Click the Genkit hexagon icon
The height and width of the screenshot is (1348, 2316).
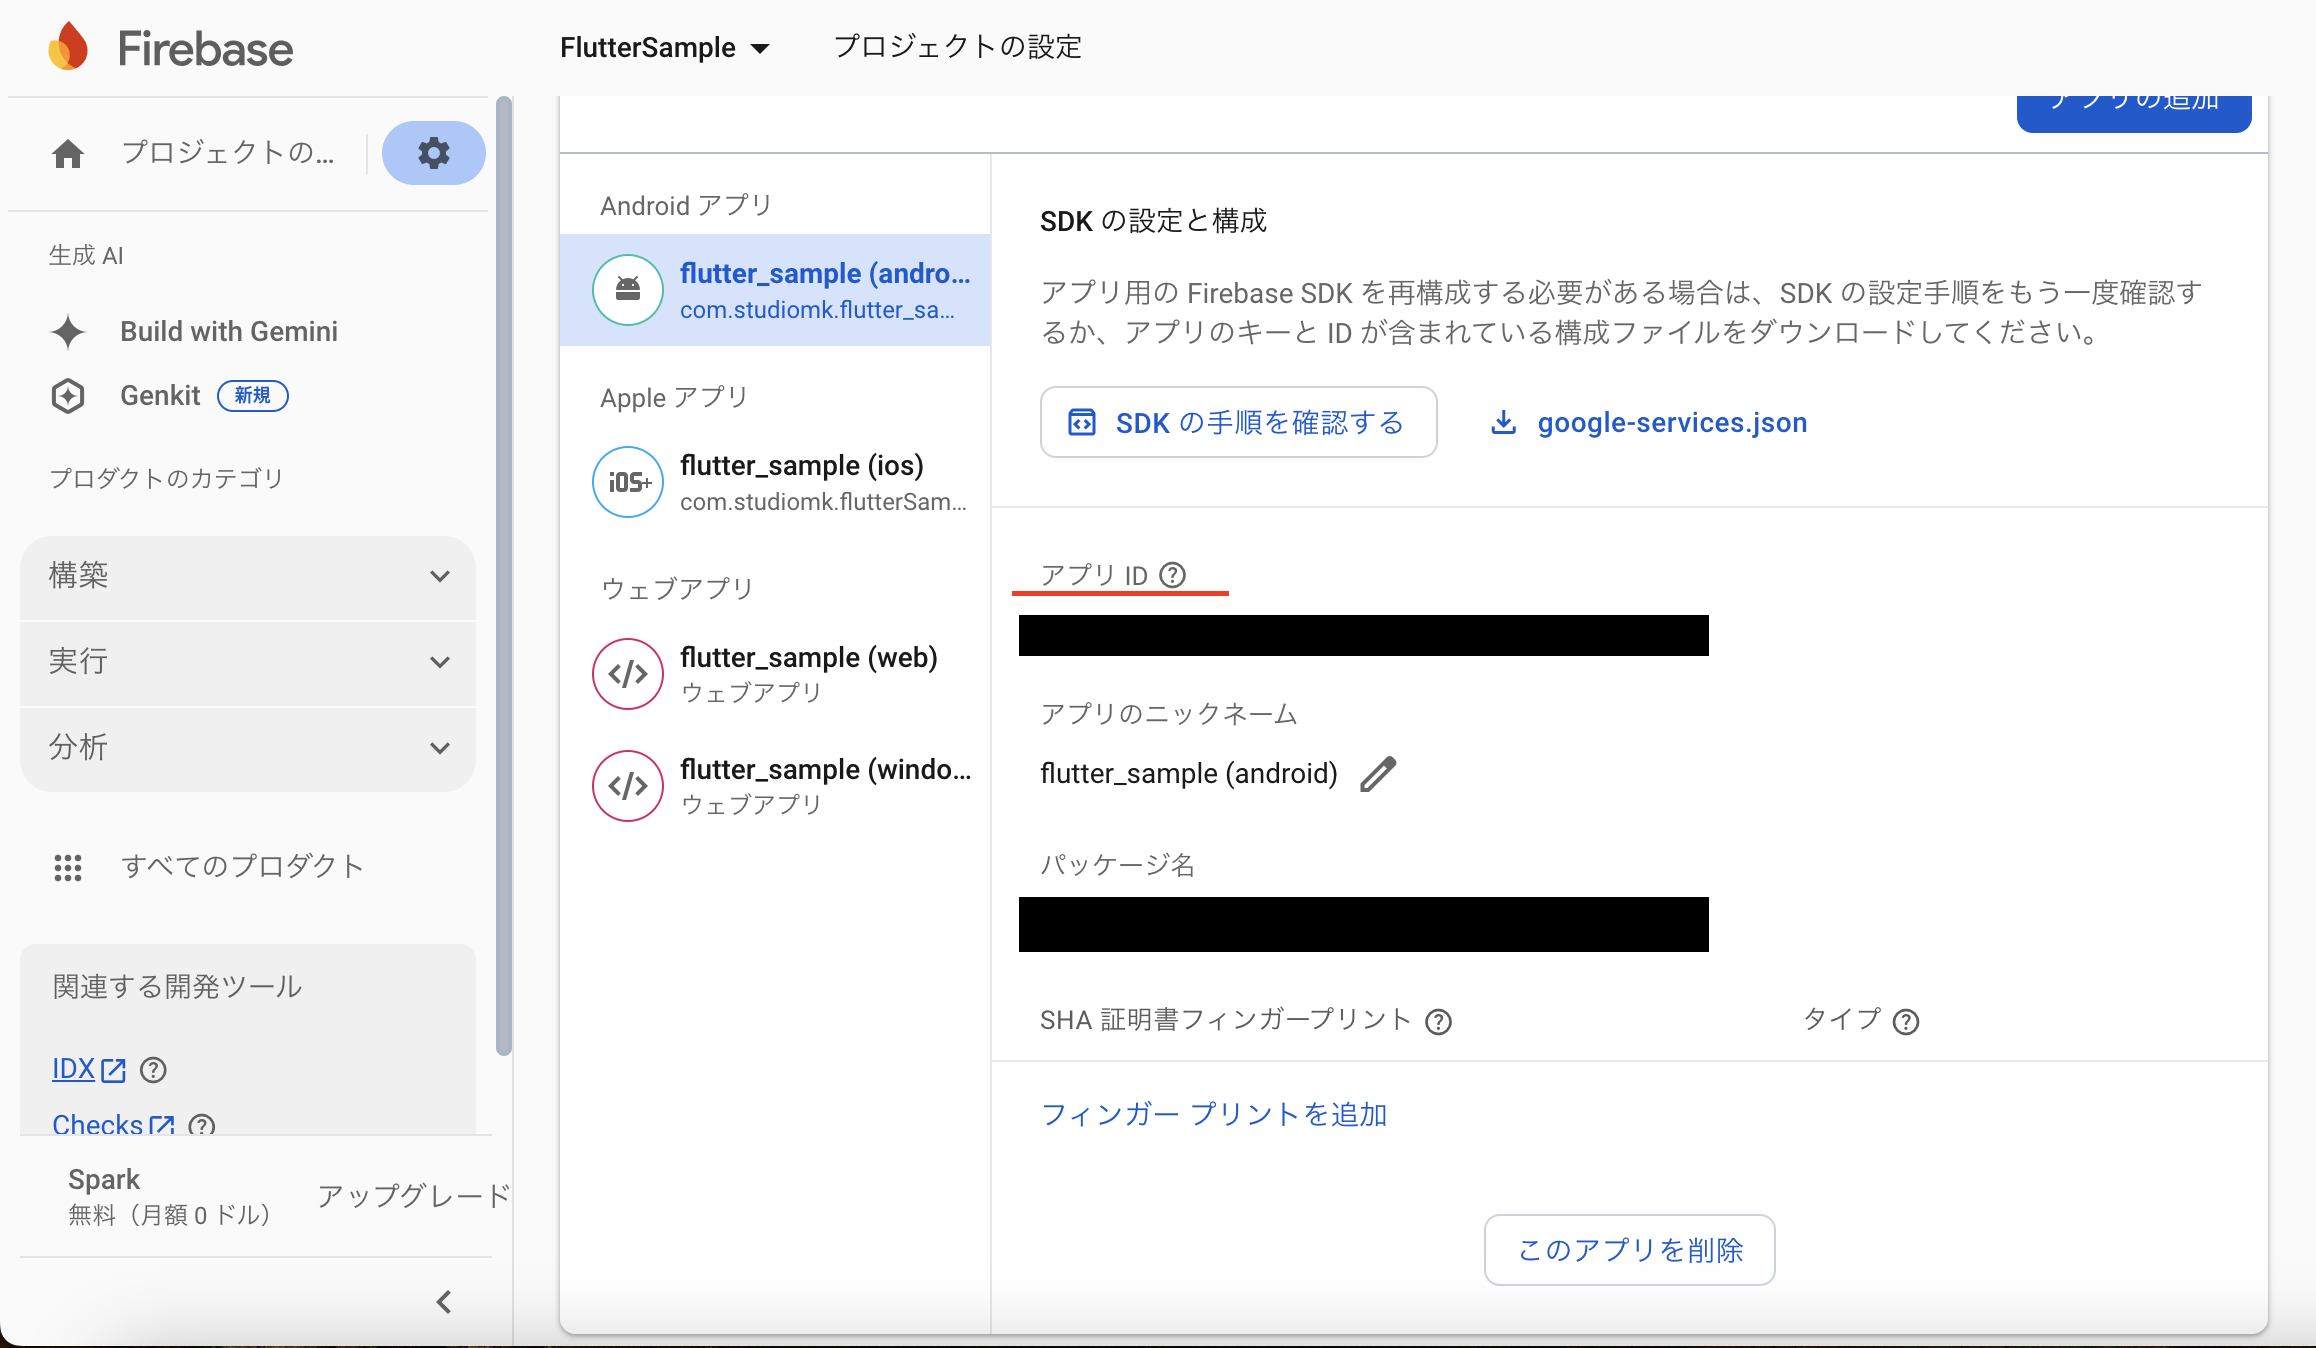coord(67,395)
